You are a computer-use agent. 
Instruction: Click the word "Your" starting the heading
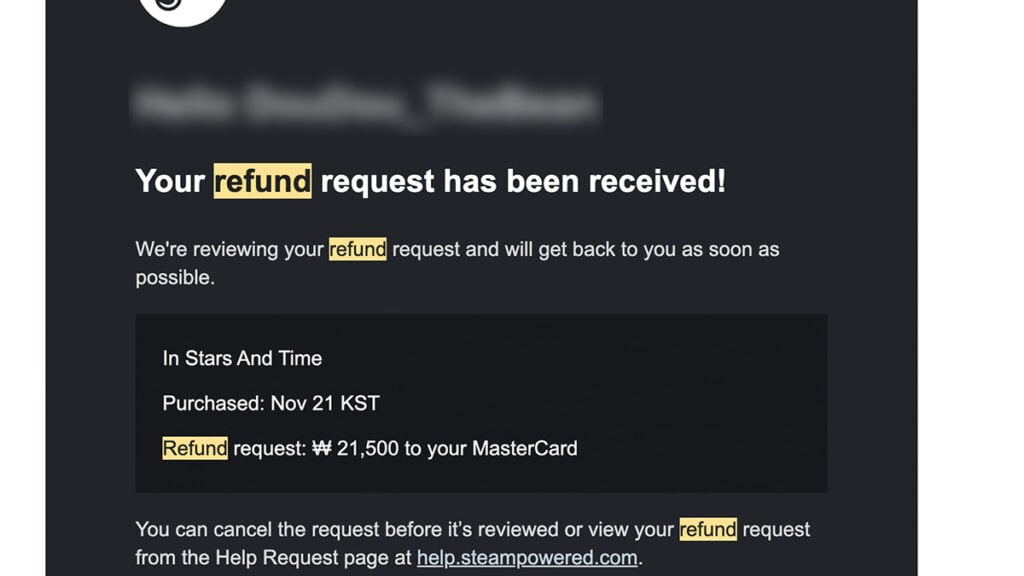(x=170, y=181)
